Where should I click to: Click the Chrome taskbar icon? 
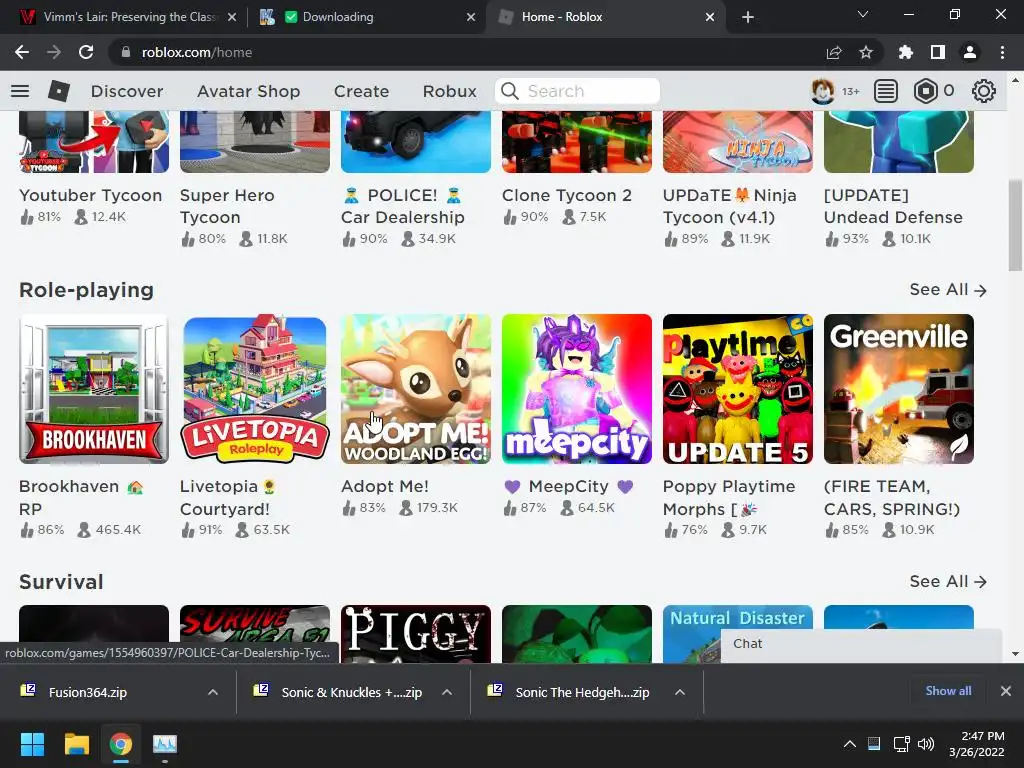click(121, 744)
